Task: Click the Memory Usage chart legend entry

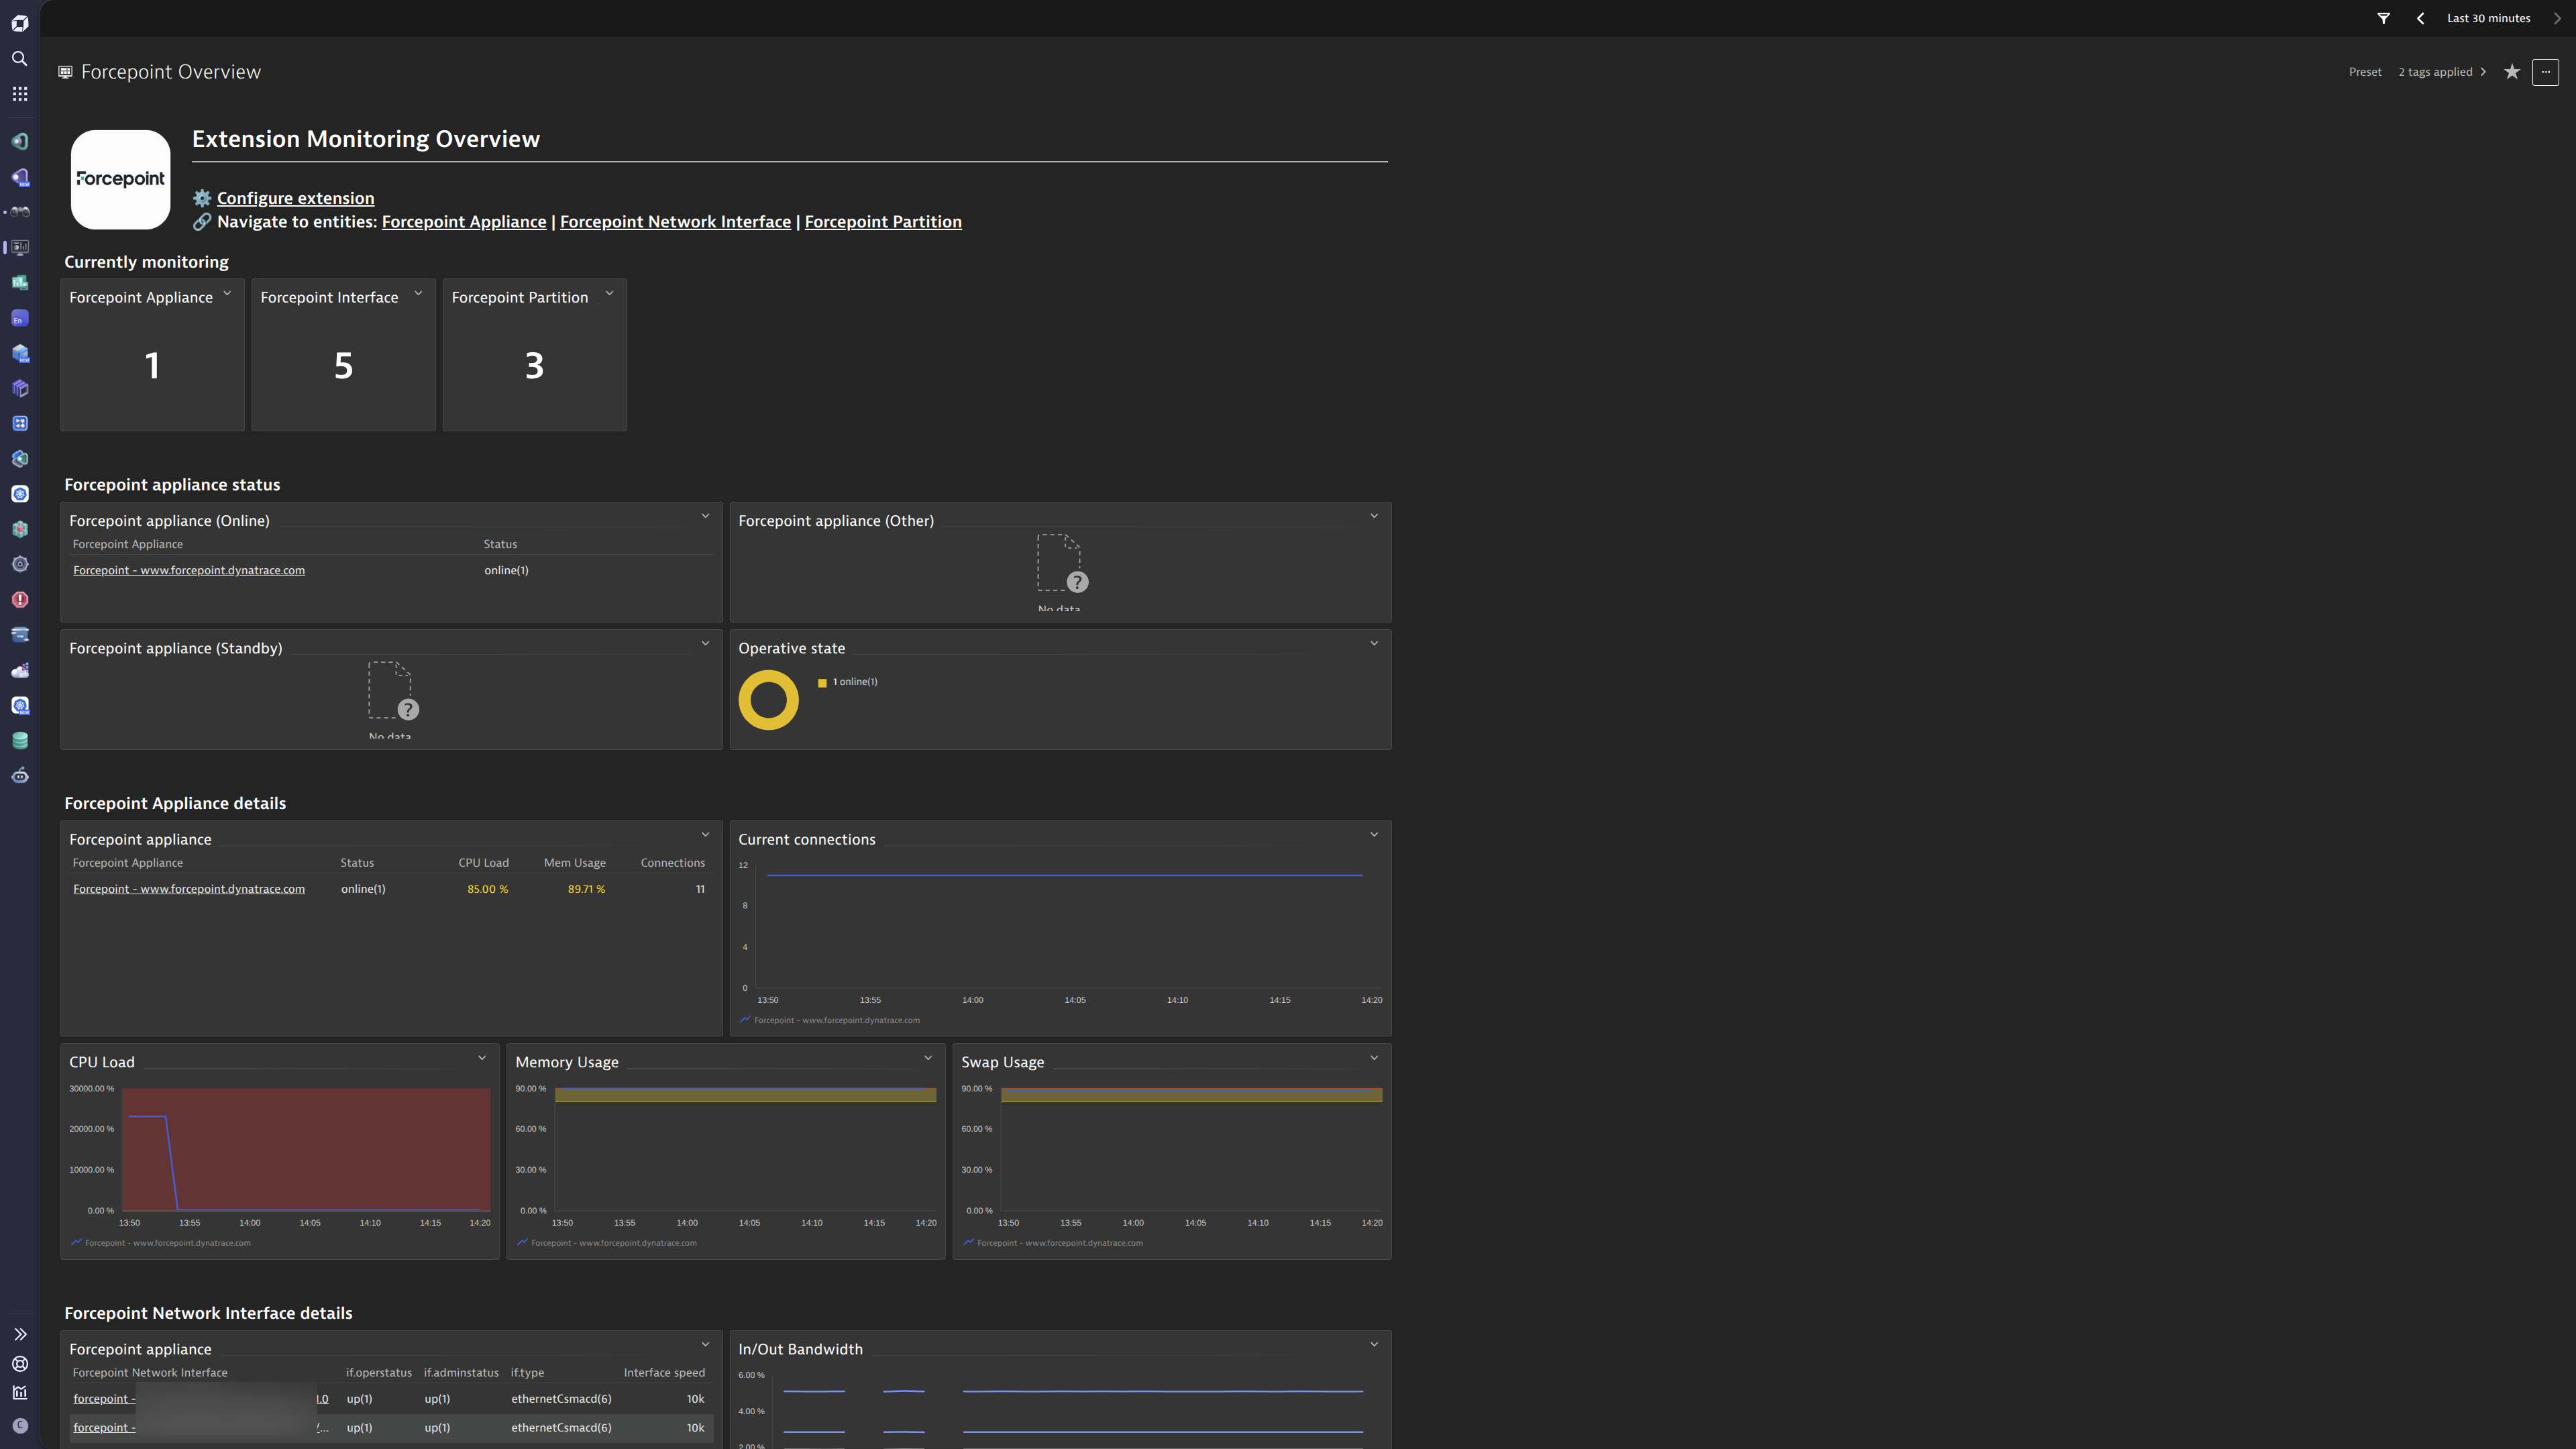Action: pyautogui.click(x=607, y=1243)
